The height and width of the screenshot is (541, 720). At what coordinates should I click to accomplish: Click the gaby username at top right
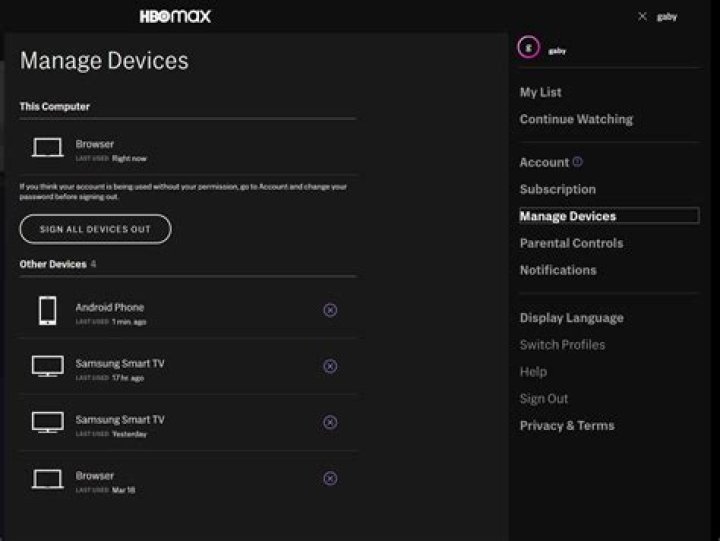pos(667,17)
